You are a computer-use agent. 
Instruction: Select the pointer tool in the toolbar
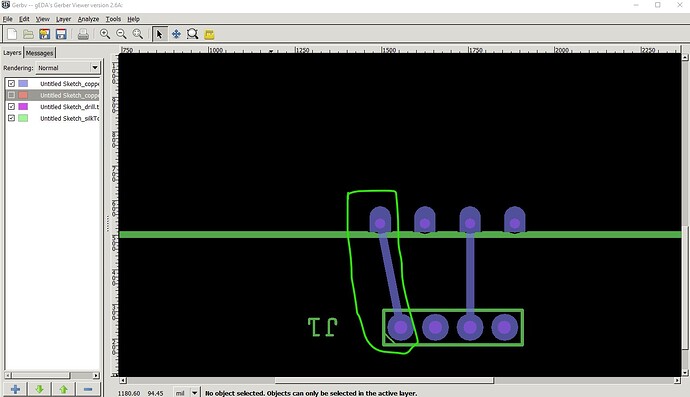click(x=159, y=34)
